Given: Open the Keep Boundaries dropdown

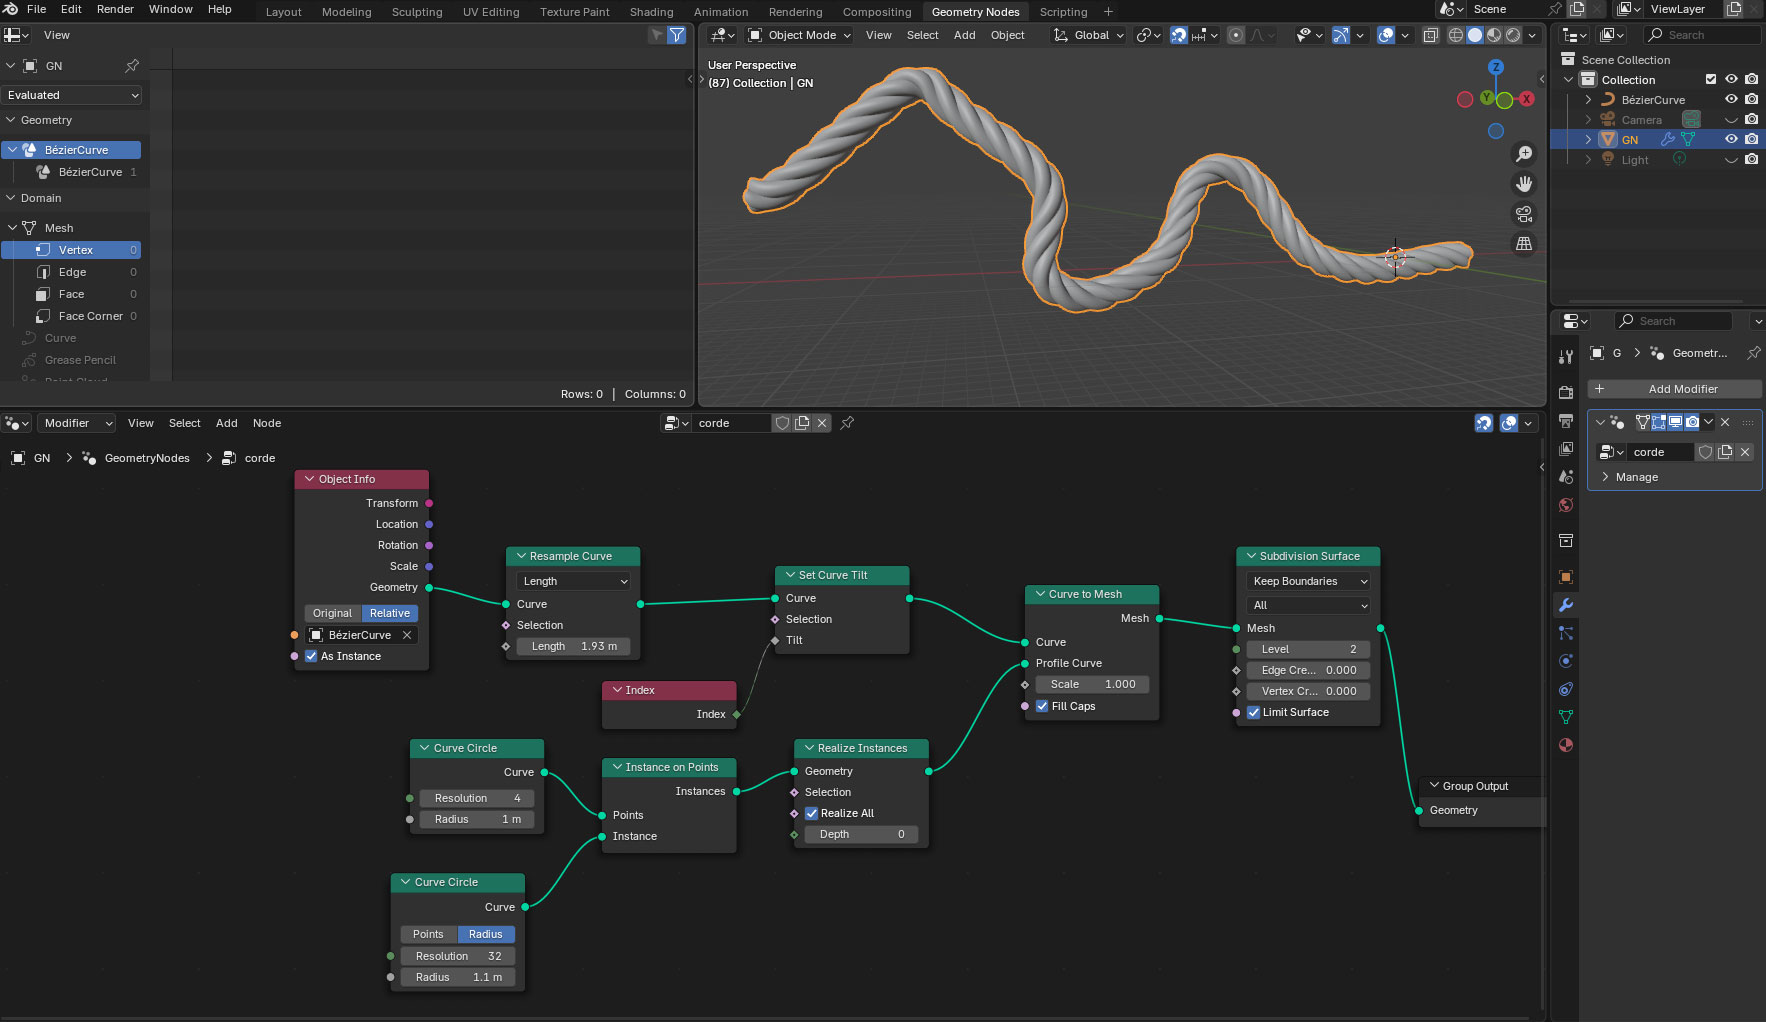Looking at the screenshot, I should pos(1309,581).
